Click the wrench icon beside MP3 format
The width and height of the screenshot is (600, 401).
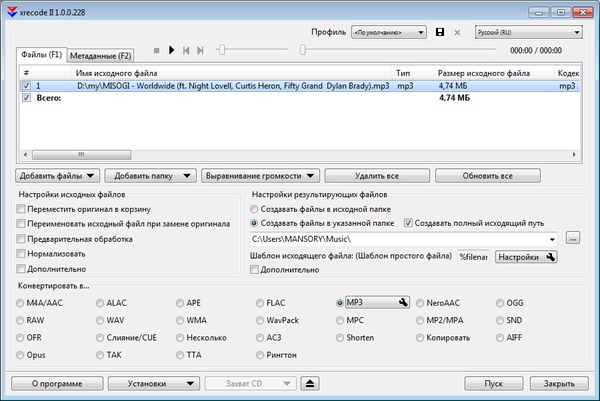[403, 302]
